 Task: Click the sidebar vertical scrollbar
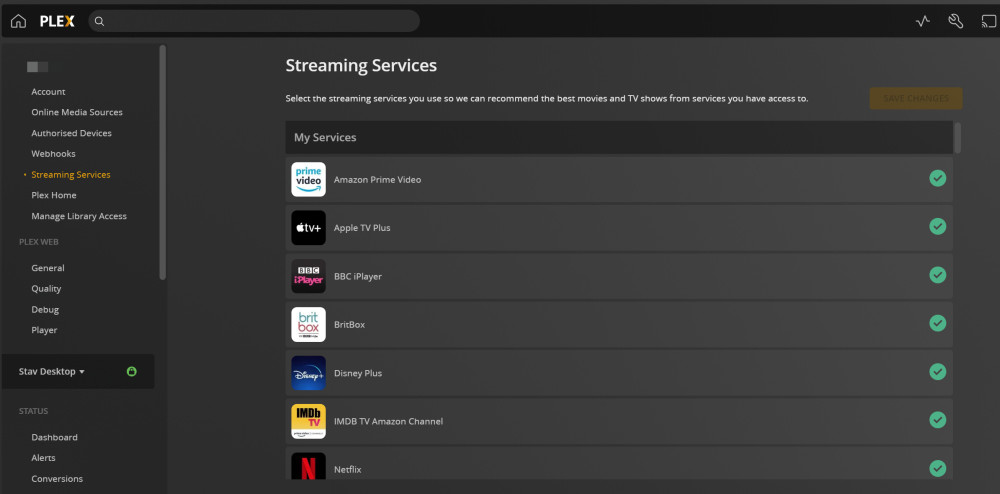click(x=163, y=160)
